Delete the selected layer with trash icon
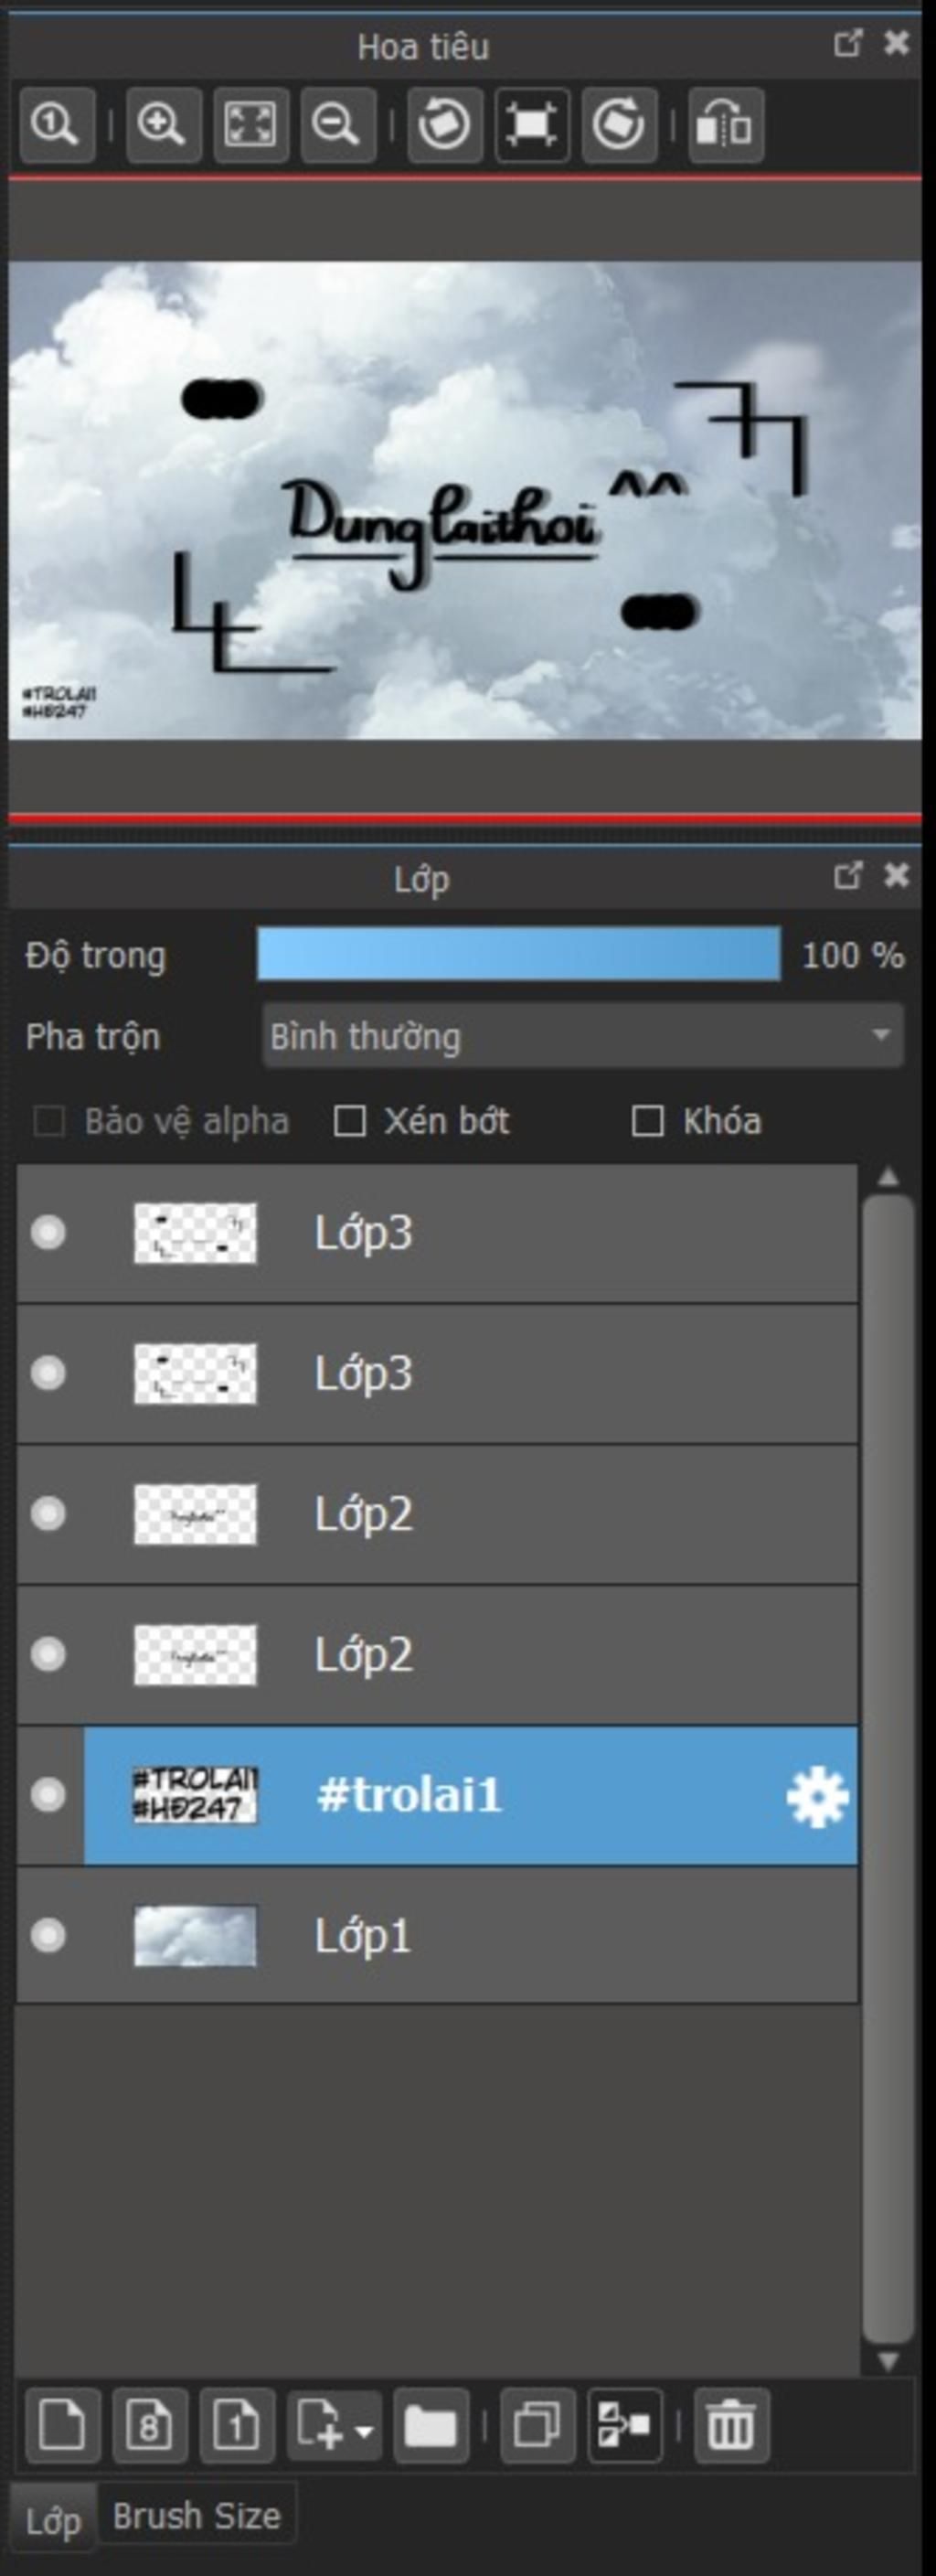This screenshot has width=936, height=2576. click(x=731, y=2425)
